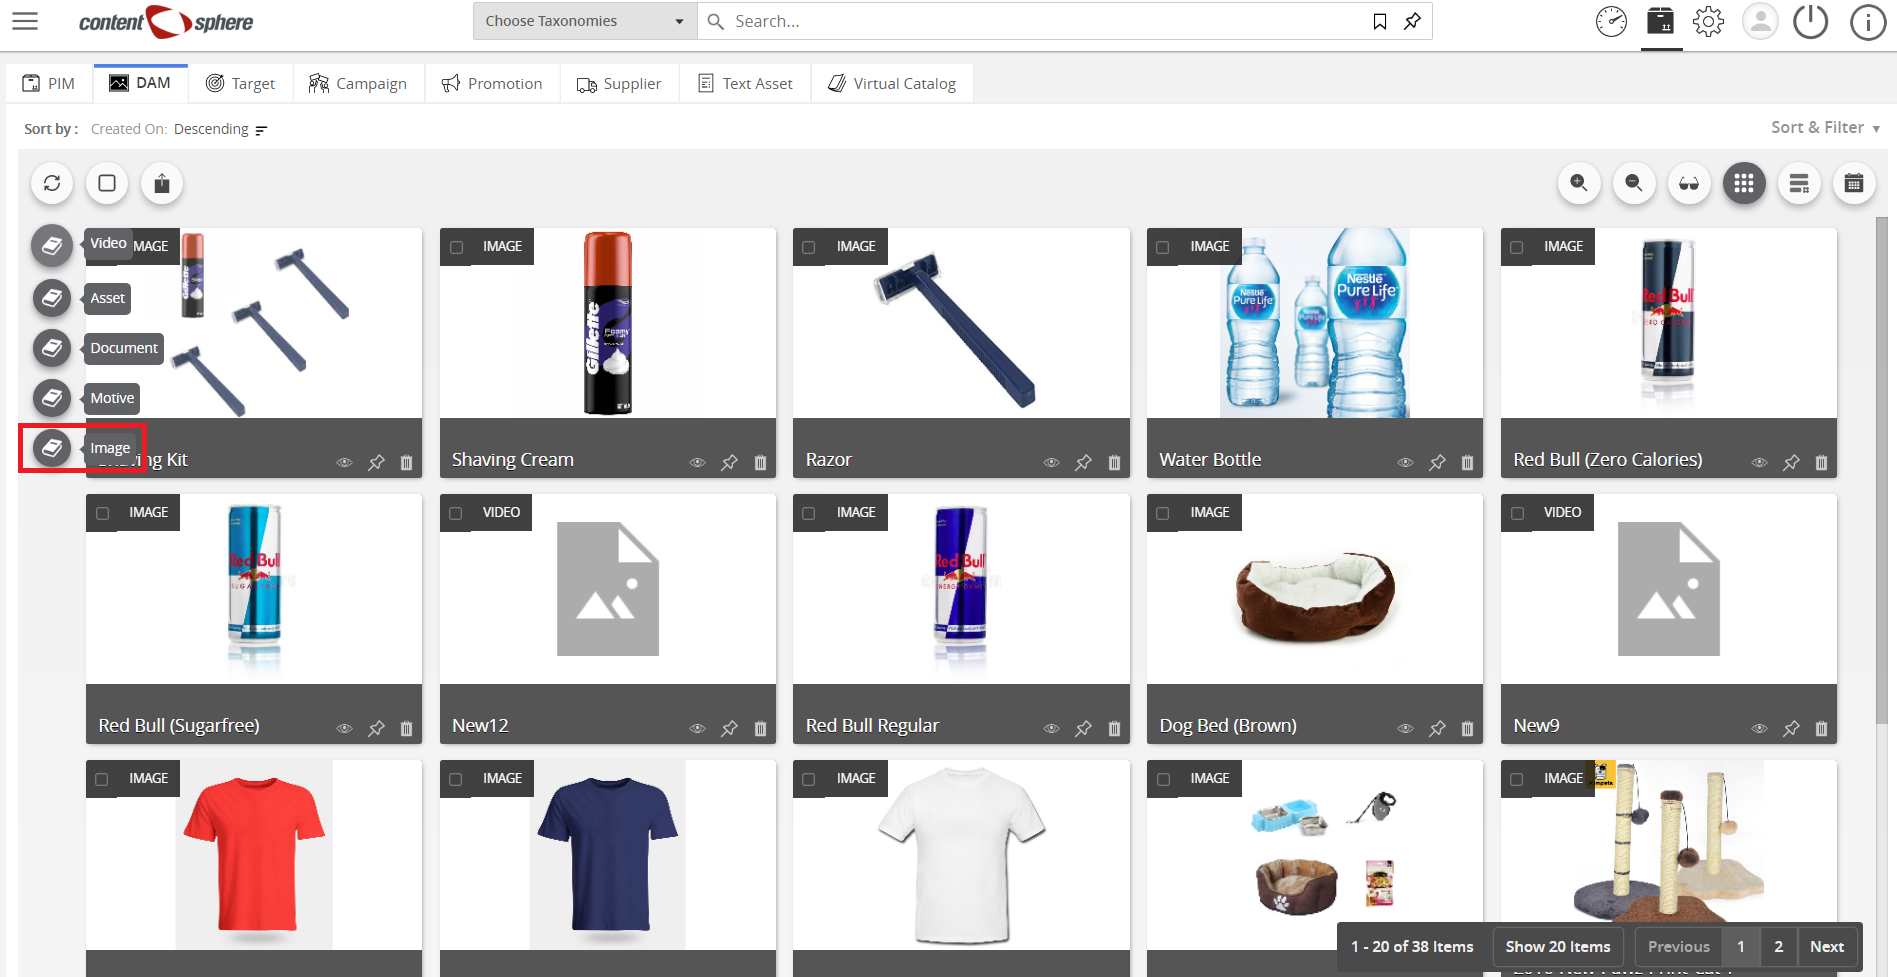Zoom out on thumbnails
Image resolution: width=1897 pixels, height=977 pixels.
click(x=1634, y=183)
